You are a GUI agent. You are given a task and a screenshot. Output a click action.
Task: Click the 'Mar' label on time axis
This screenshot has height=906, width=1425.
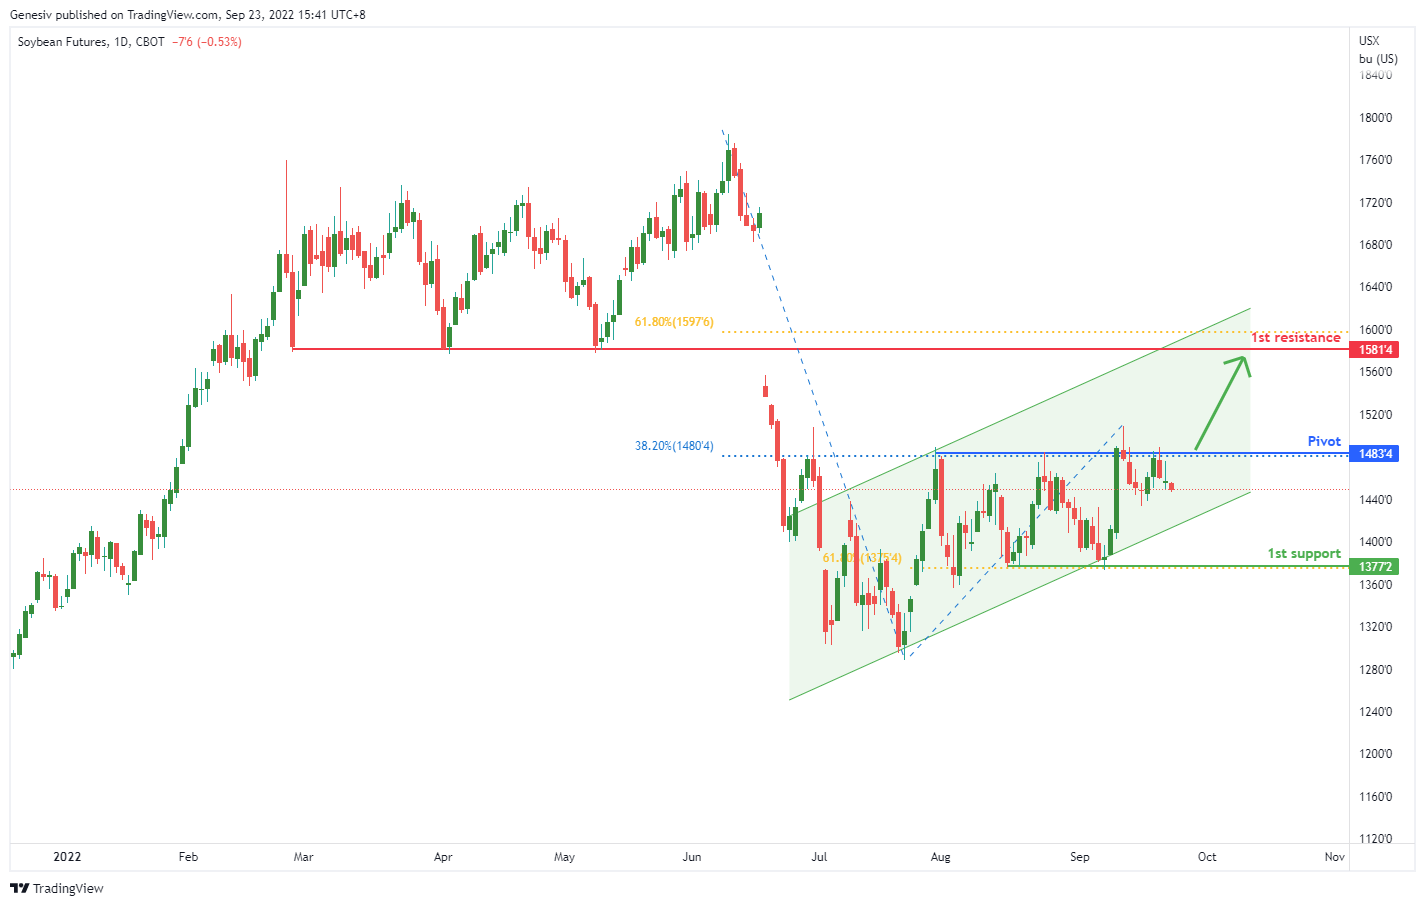303,857
